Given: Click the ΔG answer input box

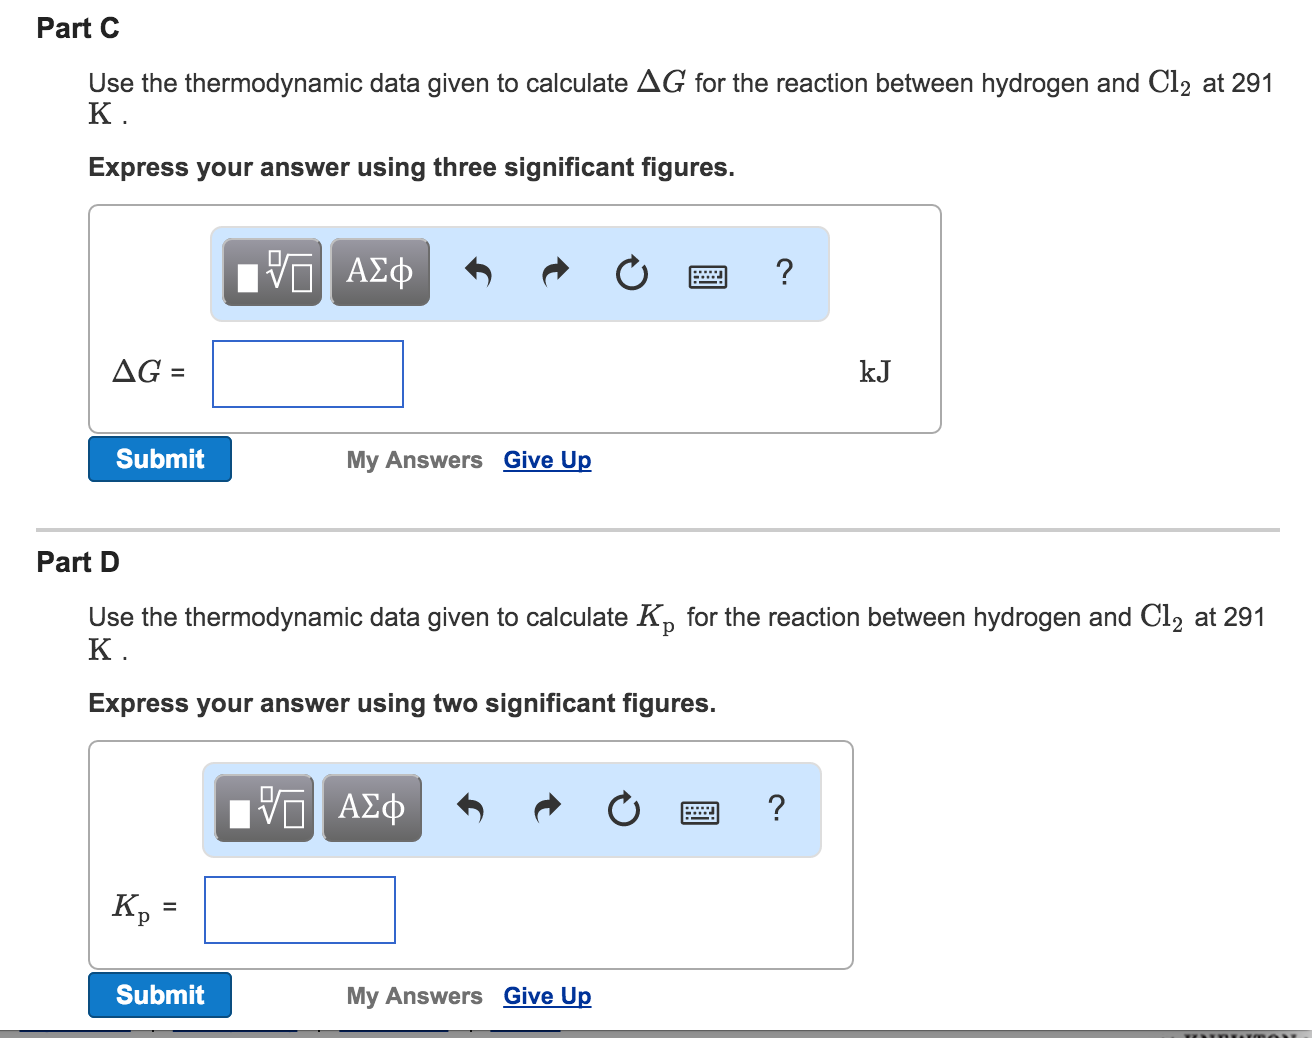Looking at the screenshot, I should 307,373.
